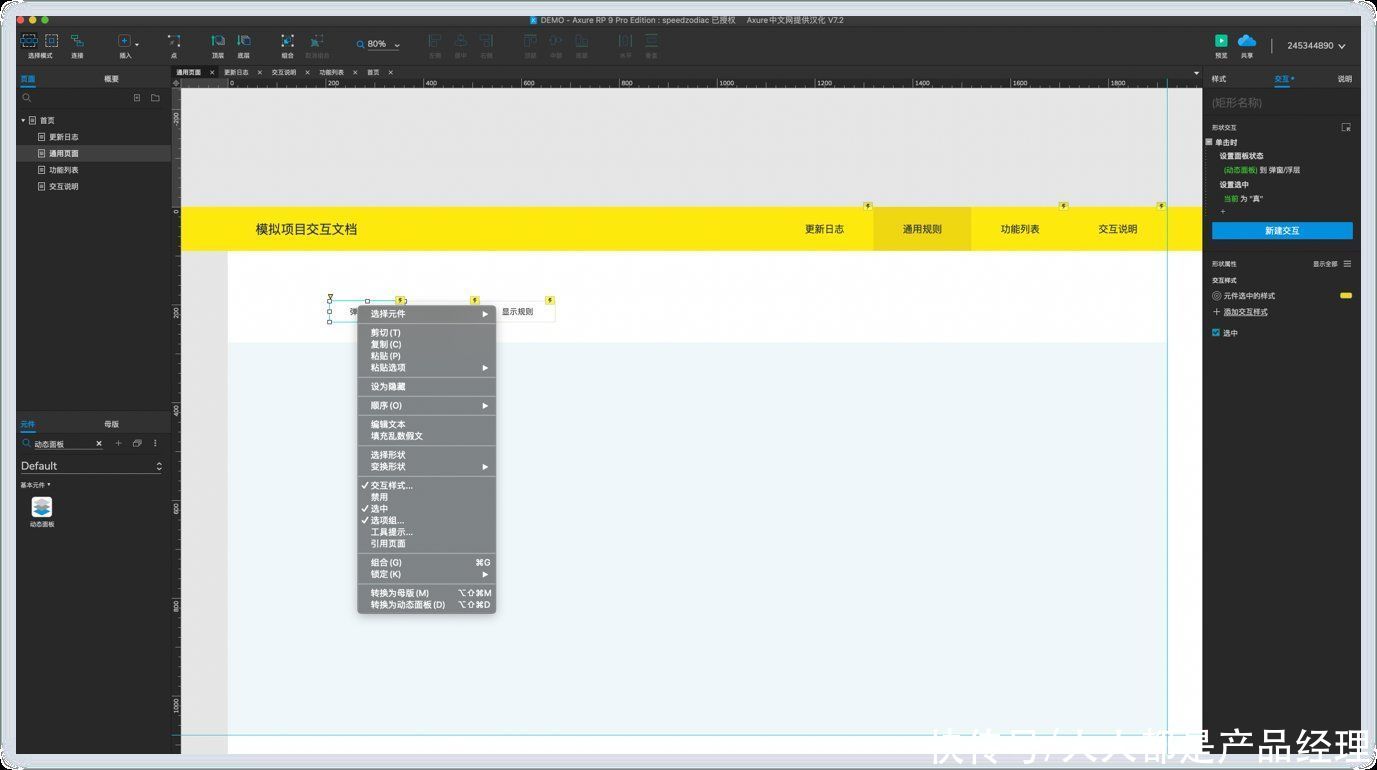1377x770 pixels.
Task: Select the contained selection mode icon
Action: [x=51, y=41]
